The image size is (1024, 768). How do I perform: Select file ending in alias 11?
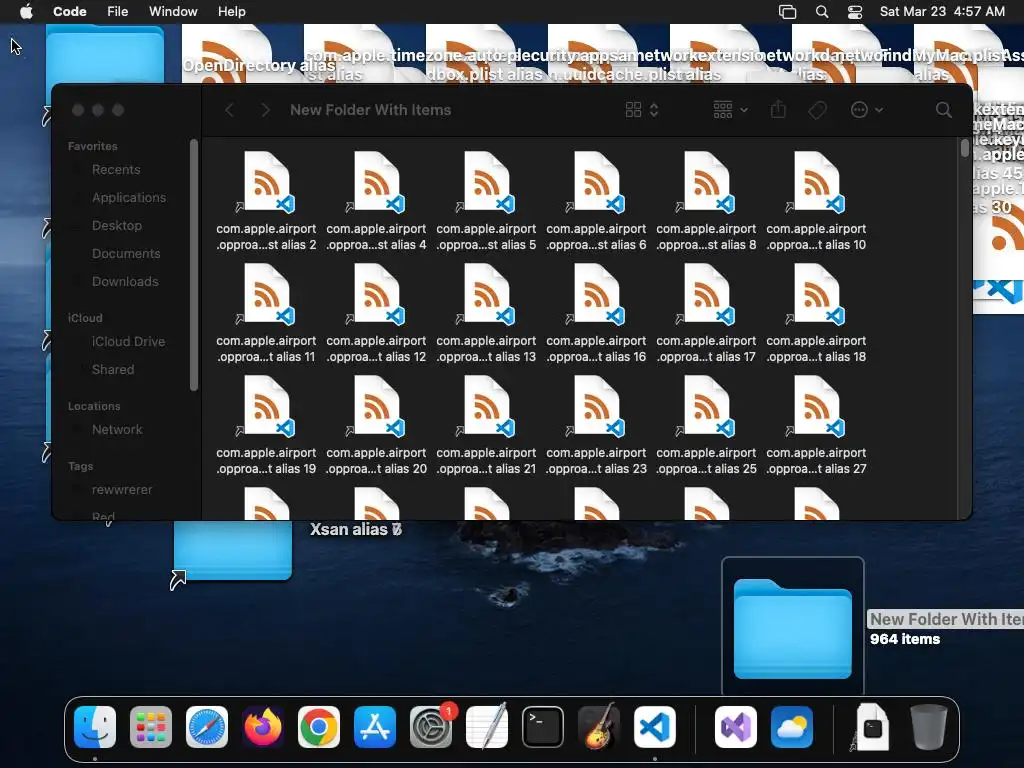[x=266, y=313]
